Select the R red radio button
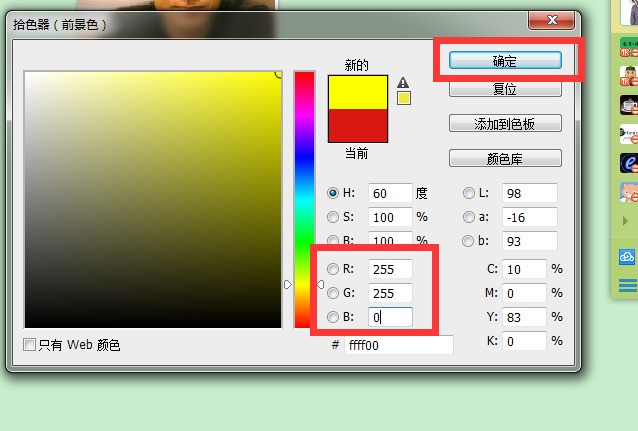This screenshot has height=431, width=638. click(333, 269)
